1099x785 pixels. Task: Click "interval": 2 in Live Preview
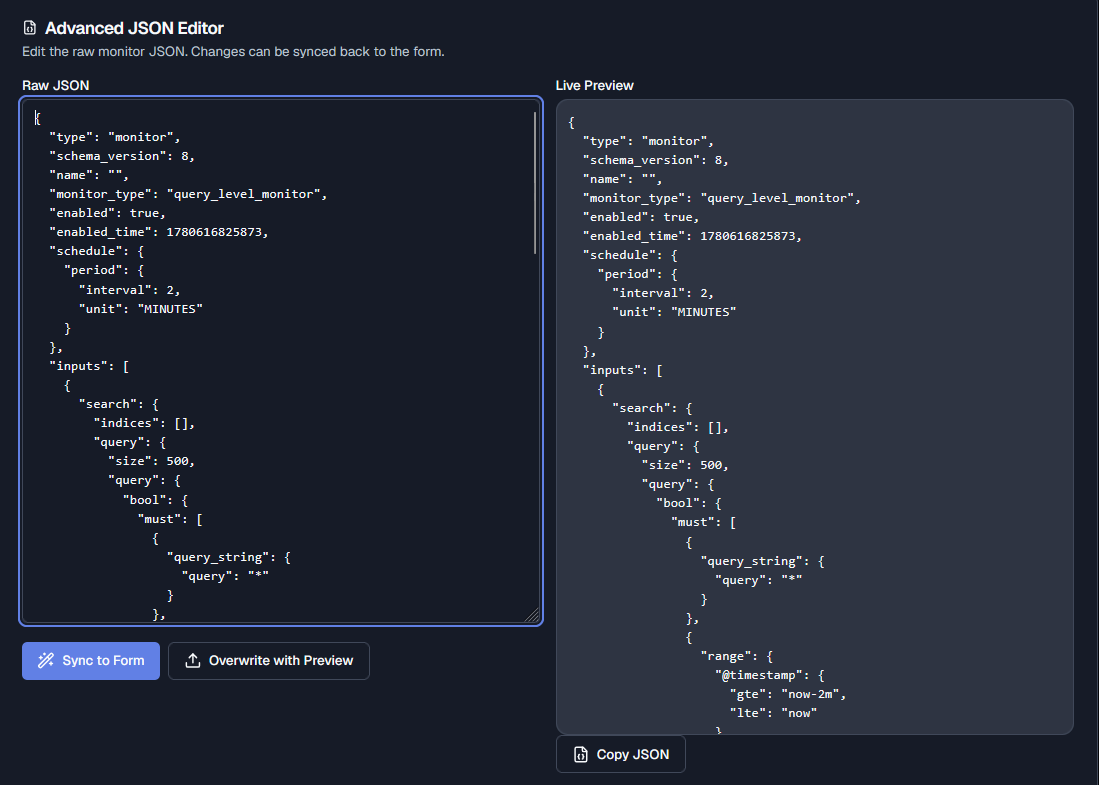click(663, 293)
